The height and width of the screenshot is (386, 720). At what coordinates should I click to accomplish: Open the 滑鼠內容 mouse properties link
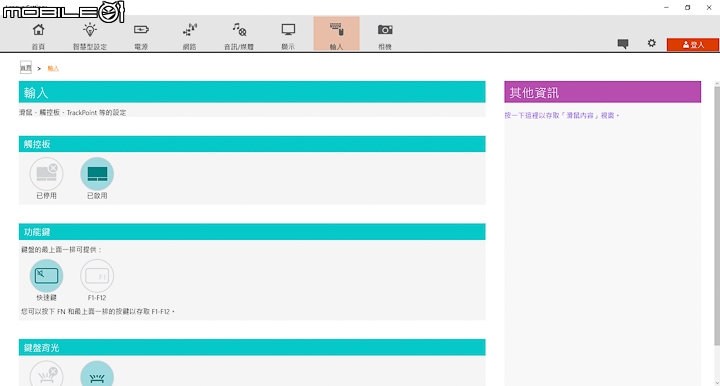pos(562,116)
